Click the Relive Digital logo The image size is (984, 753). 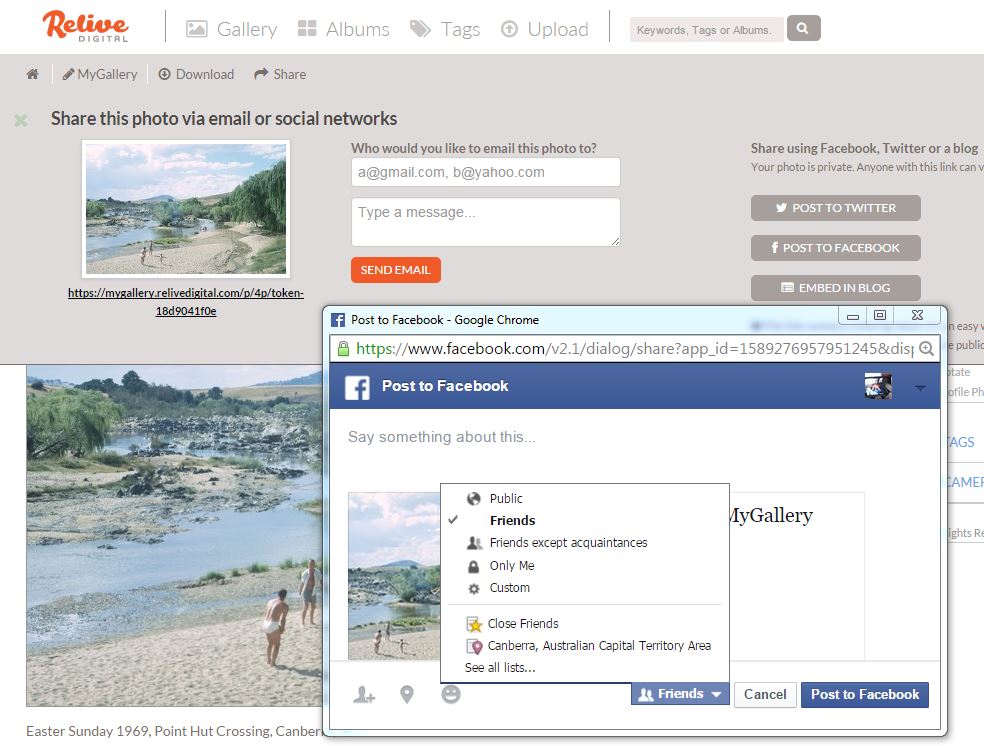[x=85, y=26]
